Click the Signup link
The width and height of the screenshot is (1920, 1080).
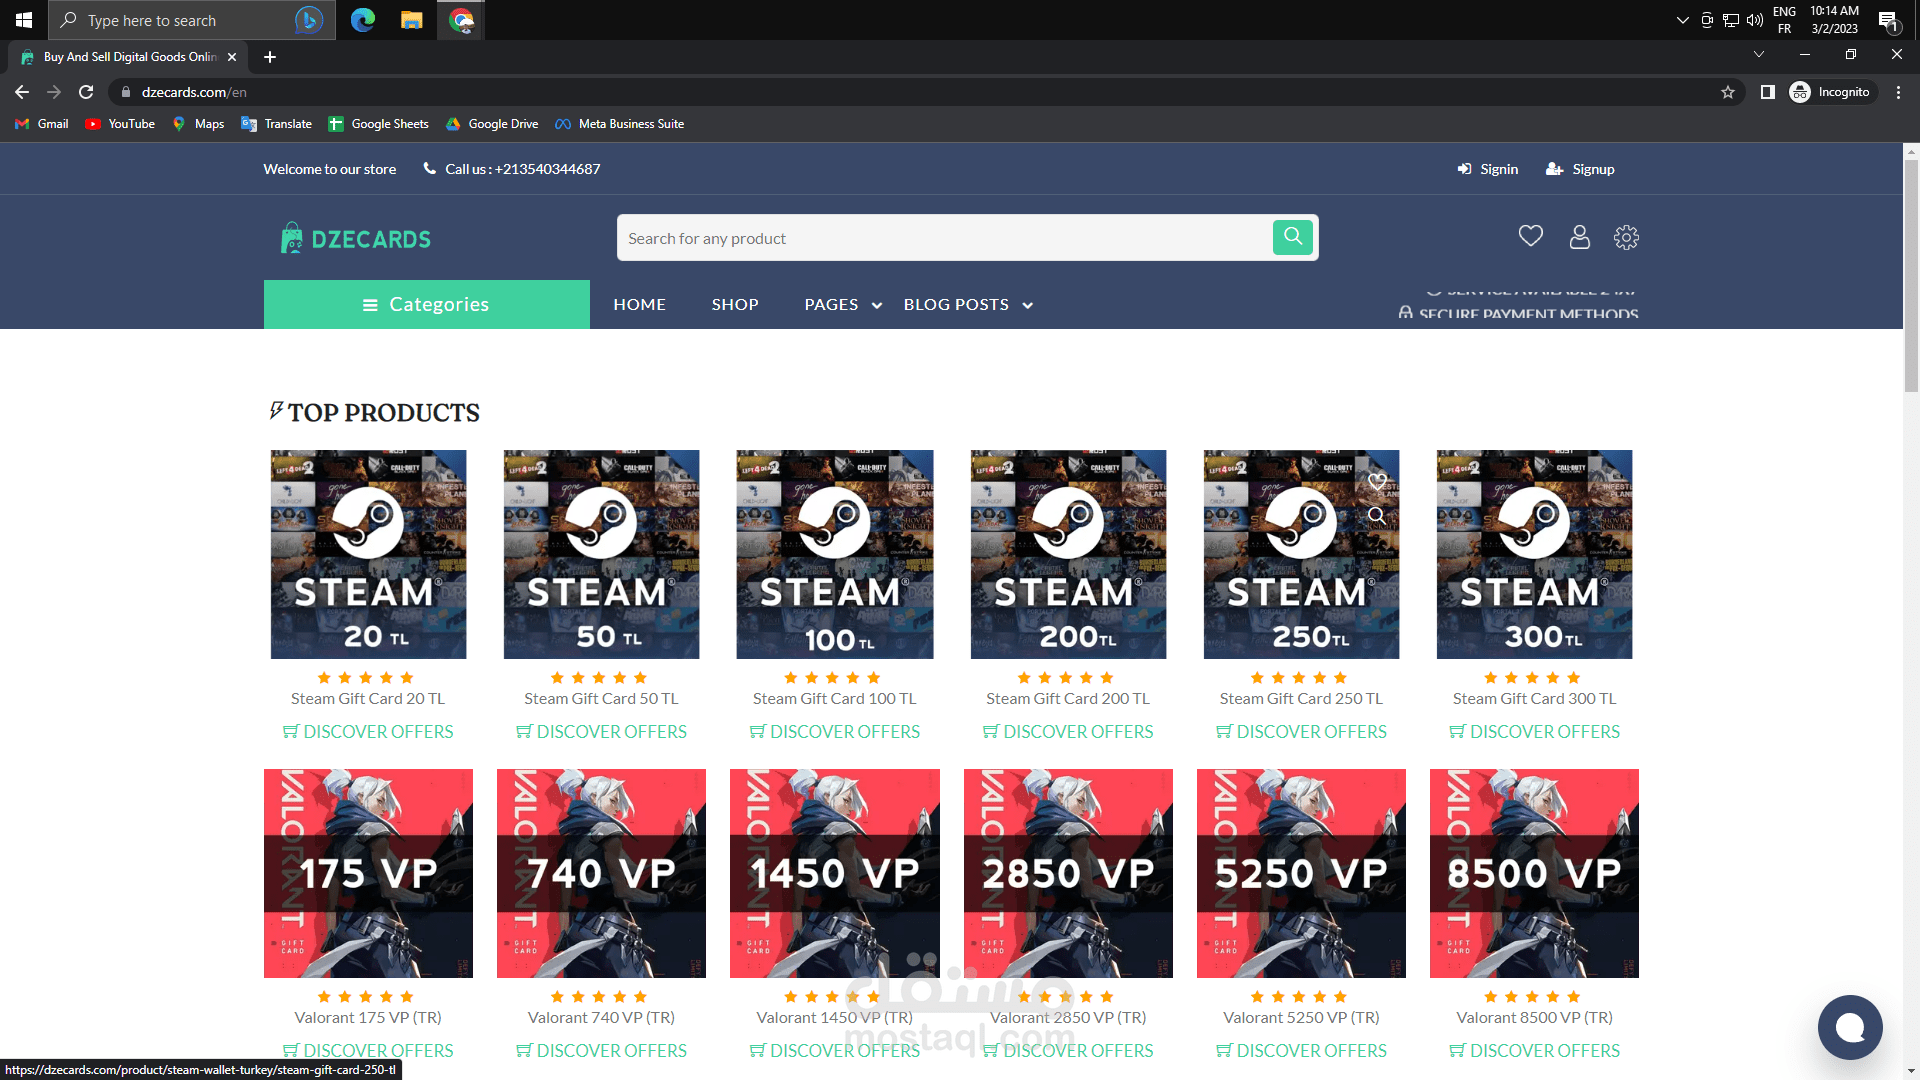[1580, 169]
